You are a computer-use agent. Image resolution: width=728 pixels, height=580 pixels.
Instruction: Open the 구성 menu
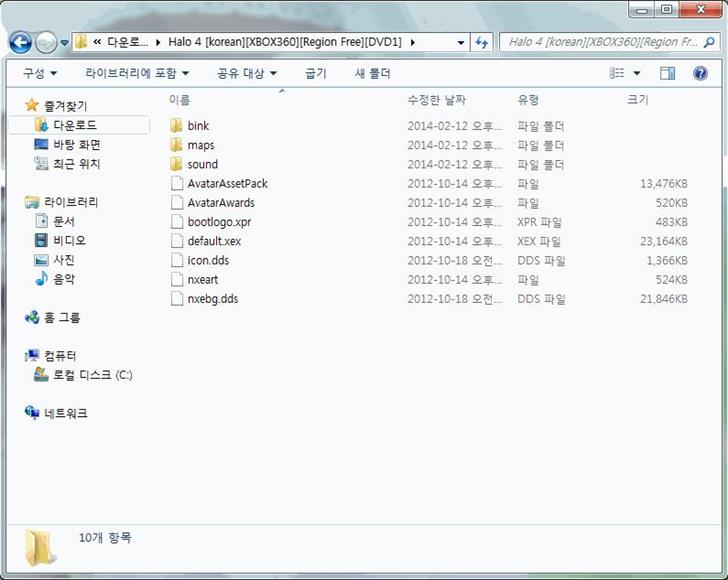pyautogui.click(x=40, y=73)
